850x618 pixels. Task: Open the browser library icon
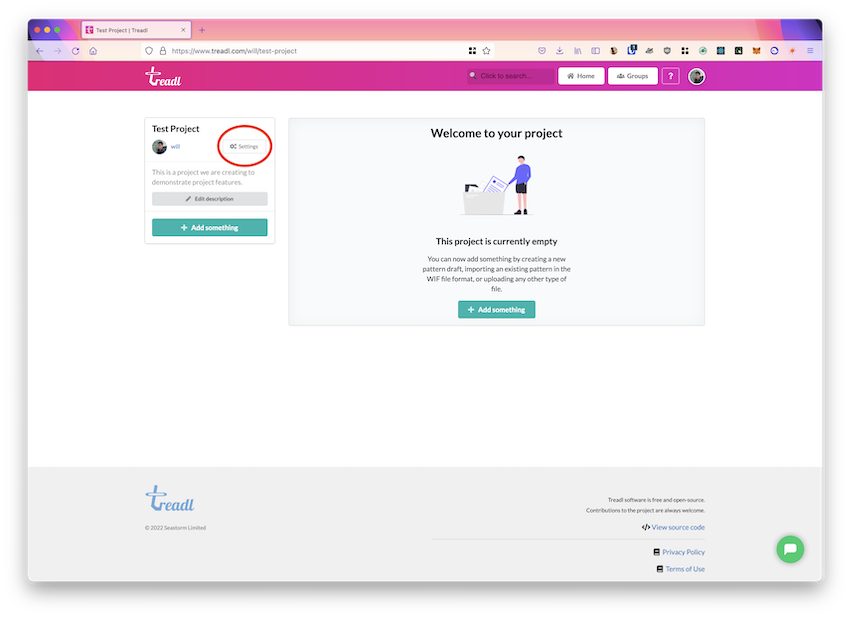pyautogui.click(x=577, y=51)
